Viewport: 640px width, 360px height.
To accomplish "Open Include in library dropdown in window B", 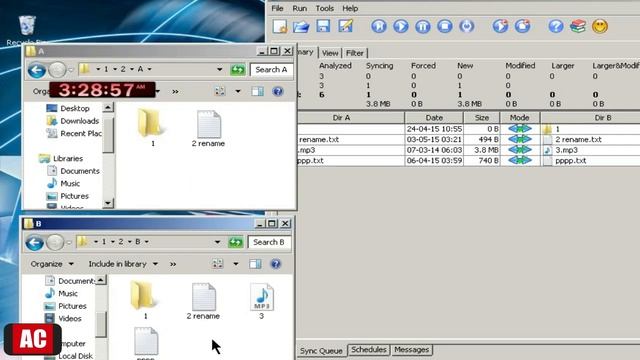I will [123, 264].
